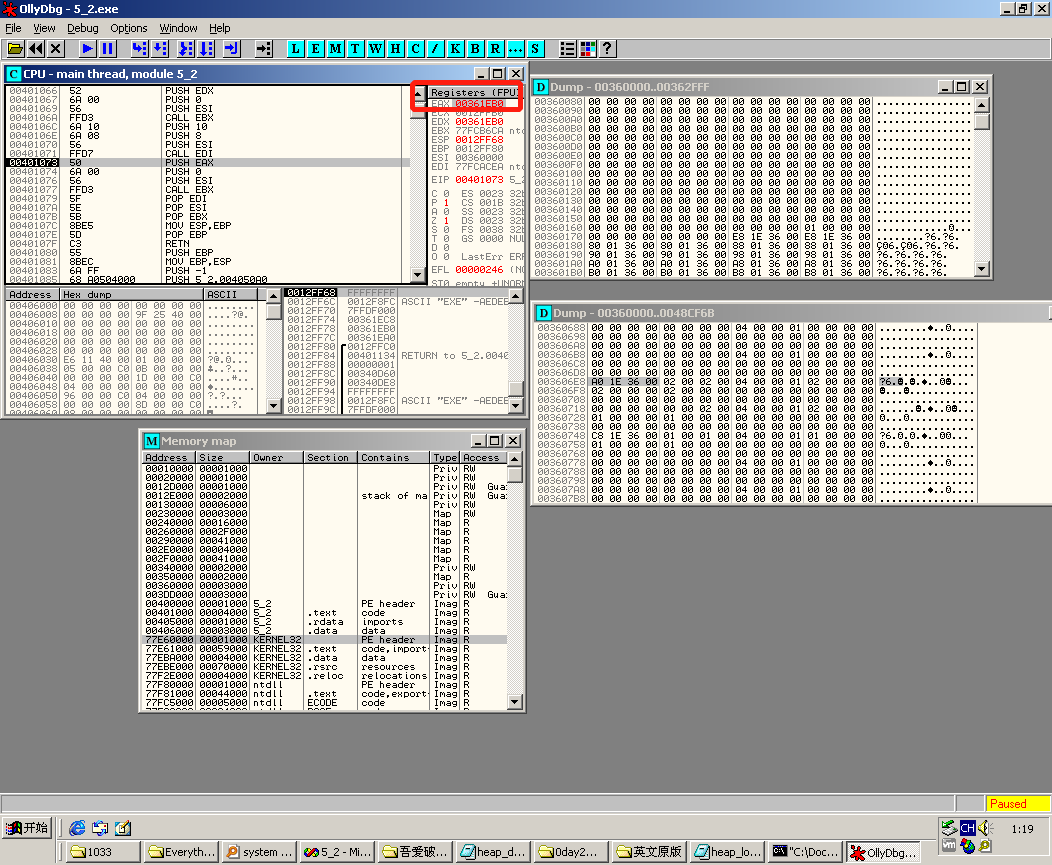Close the debugged program via X toolbar icon
Image resolution: width=1052 pixels, height=865 pixels.
coord(56,48)
